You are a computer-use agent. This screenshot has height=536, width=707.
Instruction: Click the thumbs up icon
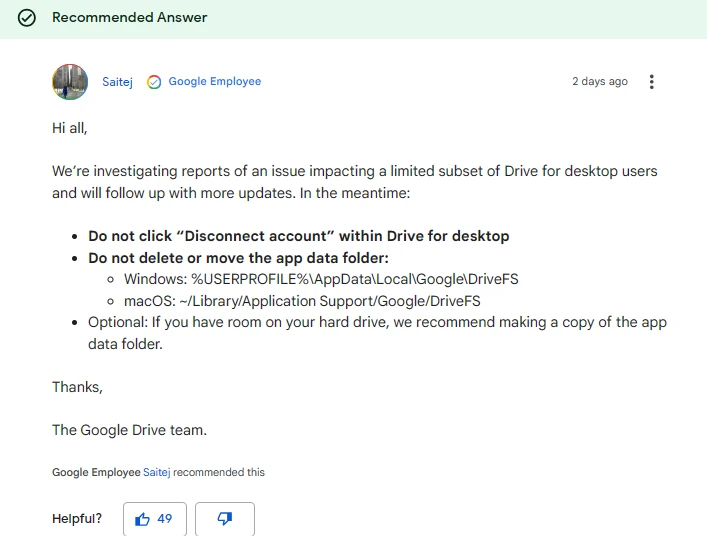[x=142, y=519]
